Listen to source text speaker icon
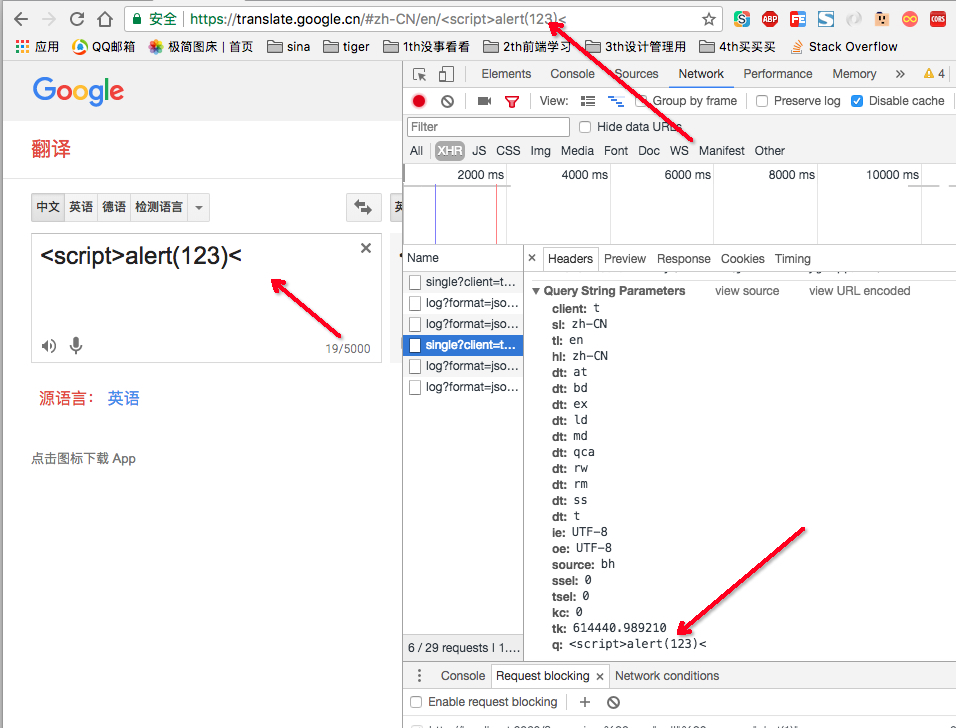This screenshot has height=728, width=956. 49,346
